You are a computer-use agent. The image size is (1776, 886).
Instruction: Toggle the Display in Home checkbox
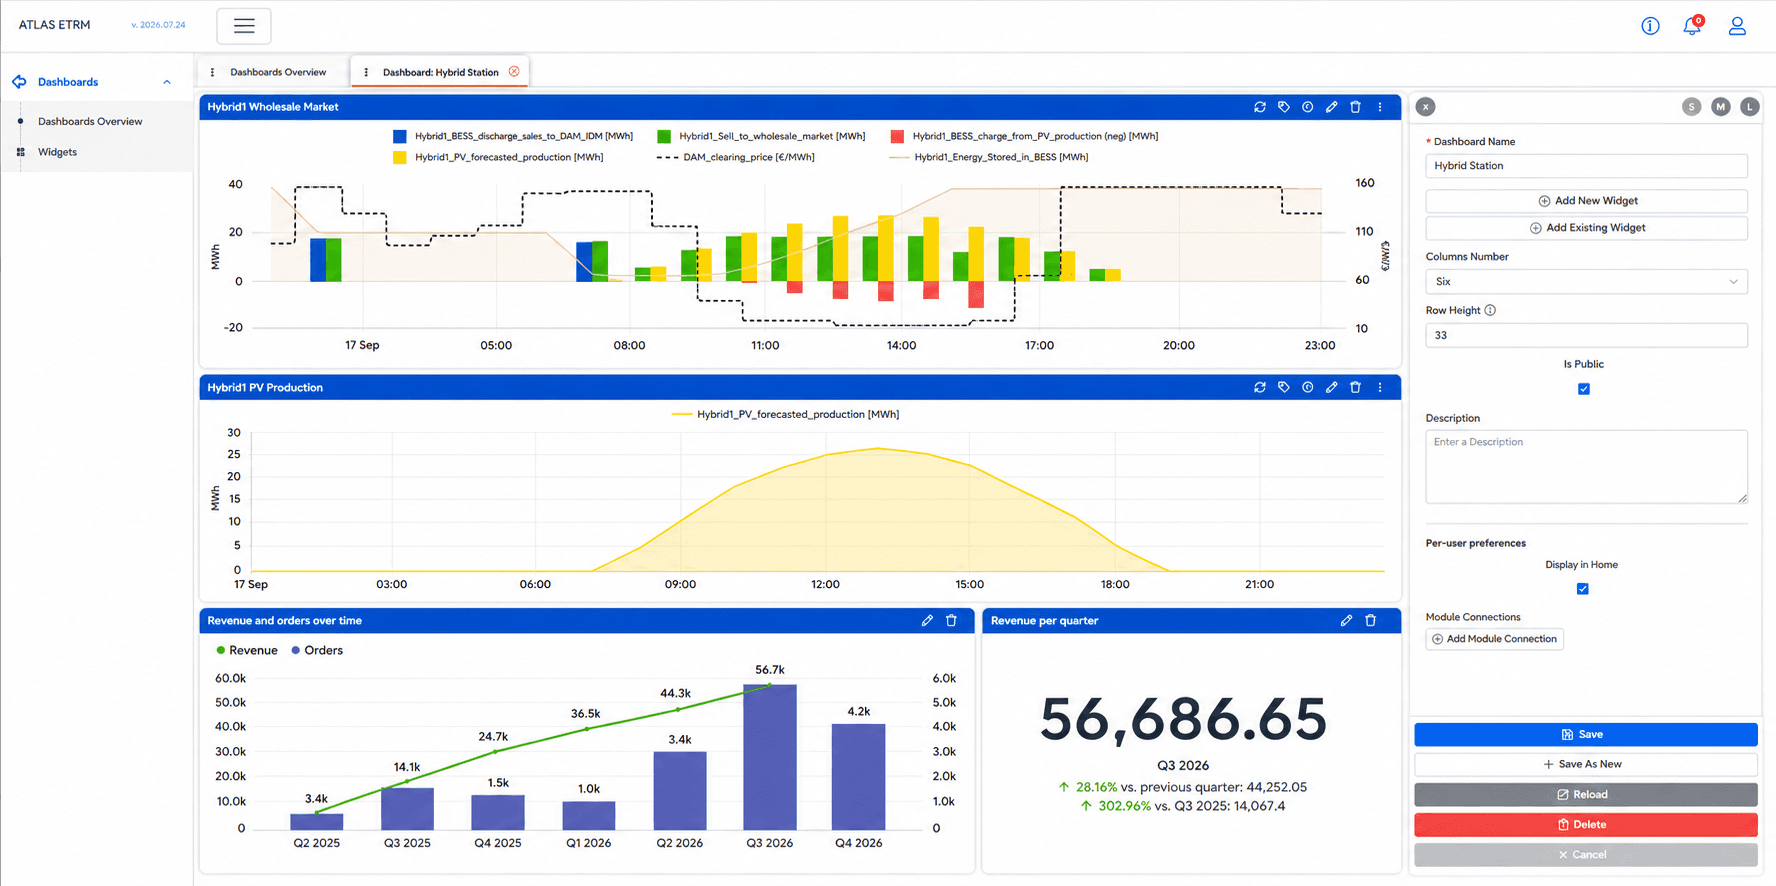click(x=1583, y=589)
